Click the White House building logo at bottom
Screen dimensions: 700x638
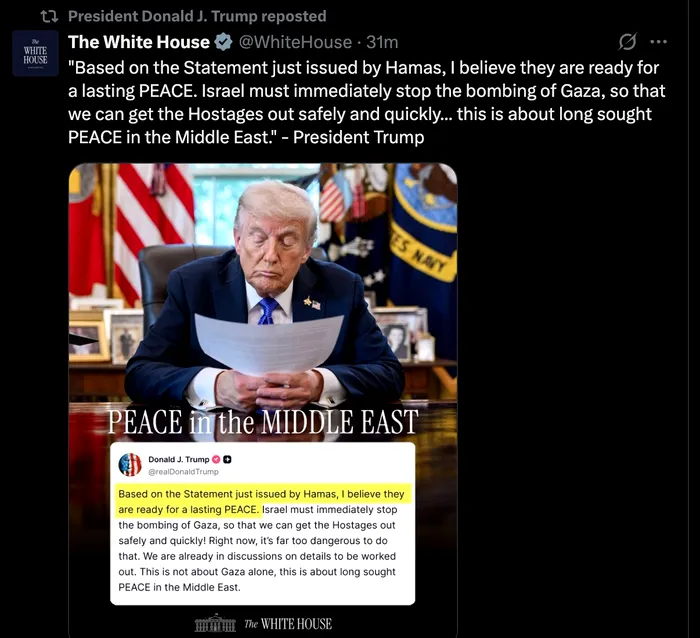click(215, 623)
